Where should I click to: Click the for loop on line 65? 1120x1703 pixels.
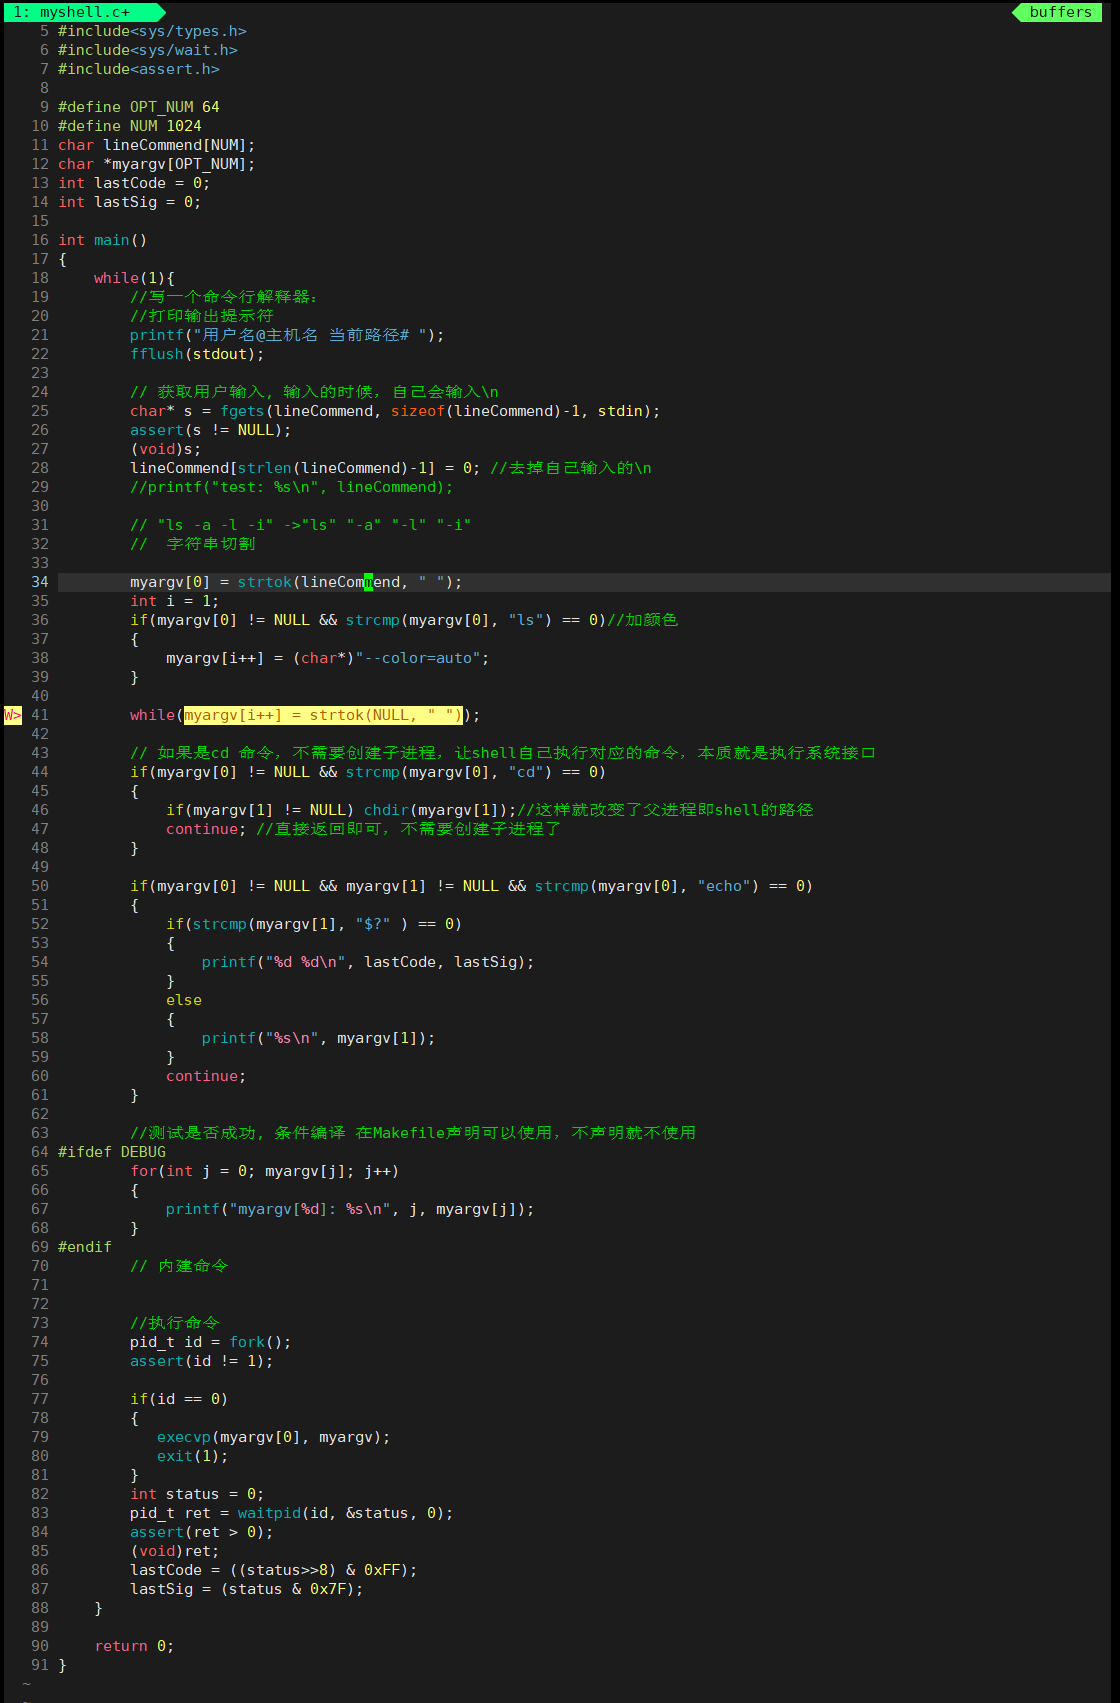coord(265,1171)
